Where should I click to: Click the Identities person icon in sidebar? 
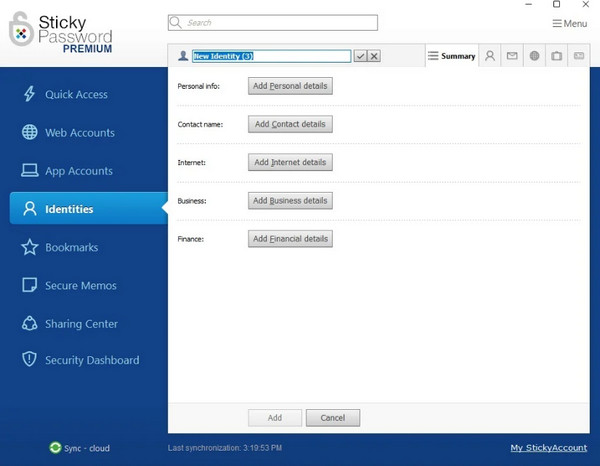(x=29, y=209)
